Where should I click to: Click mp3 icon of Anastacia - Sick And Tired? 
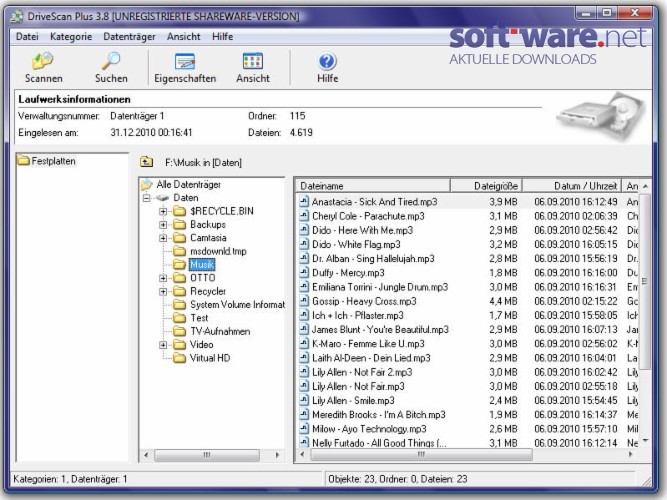[304, 201]
